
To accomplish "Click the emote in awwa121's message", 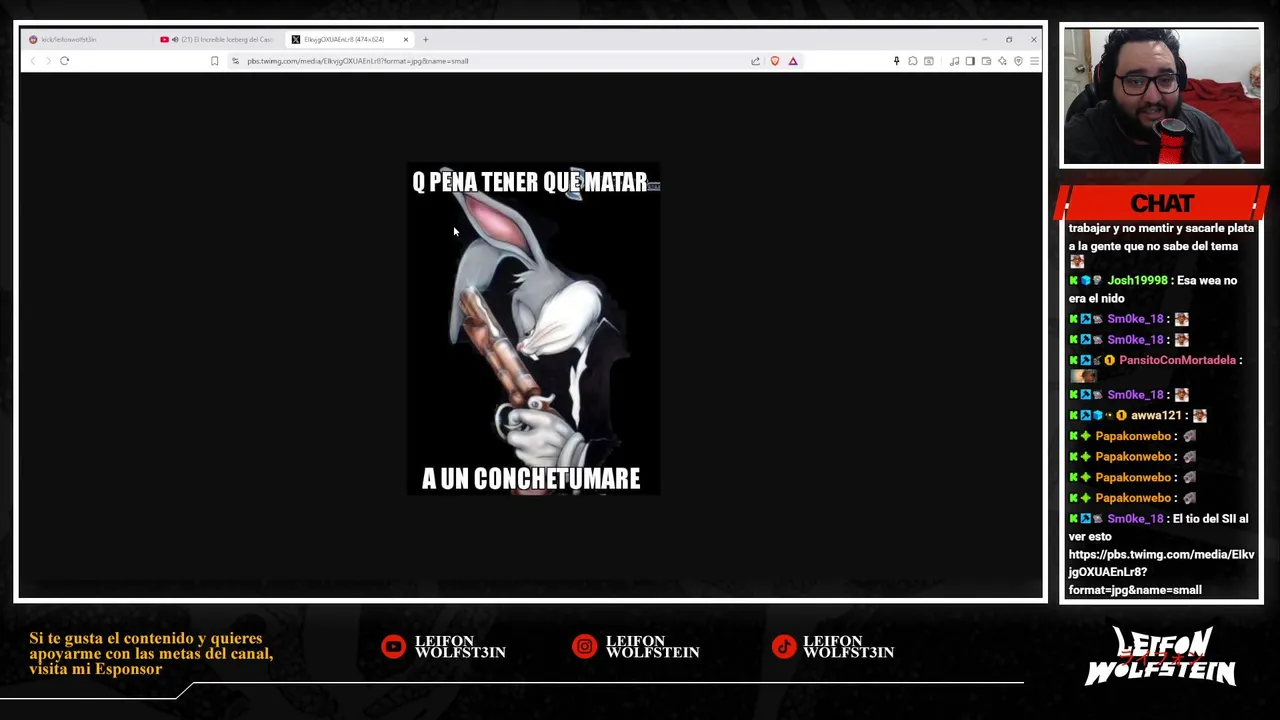I will (x=1200, y=416).
